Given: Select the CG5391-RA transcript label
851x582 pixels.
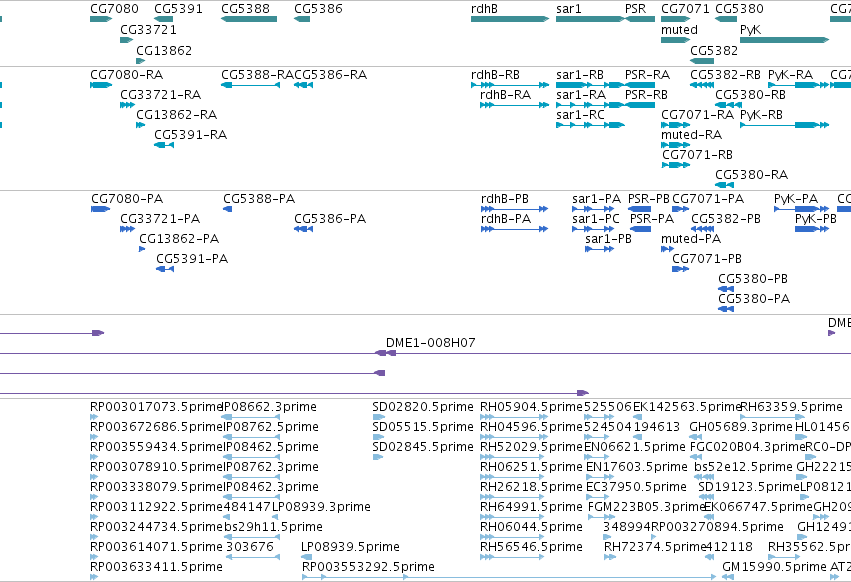Looking at the screenshot, I should pos(190,135).
